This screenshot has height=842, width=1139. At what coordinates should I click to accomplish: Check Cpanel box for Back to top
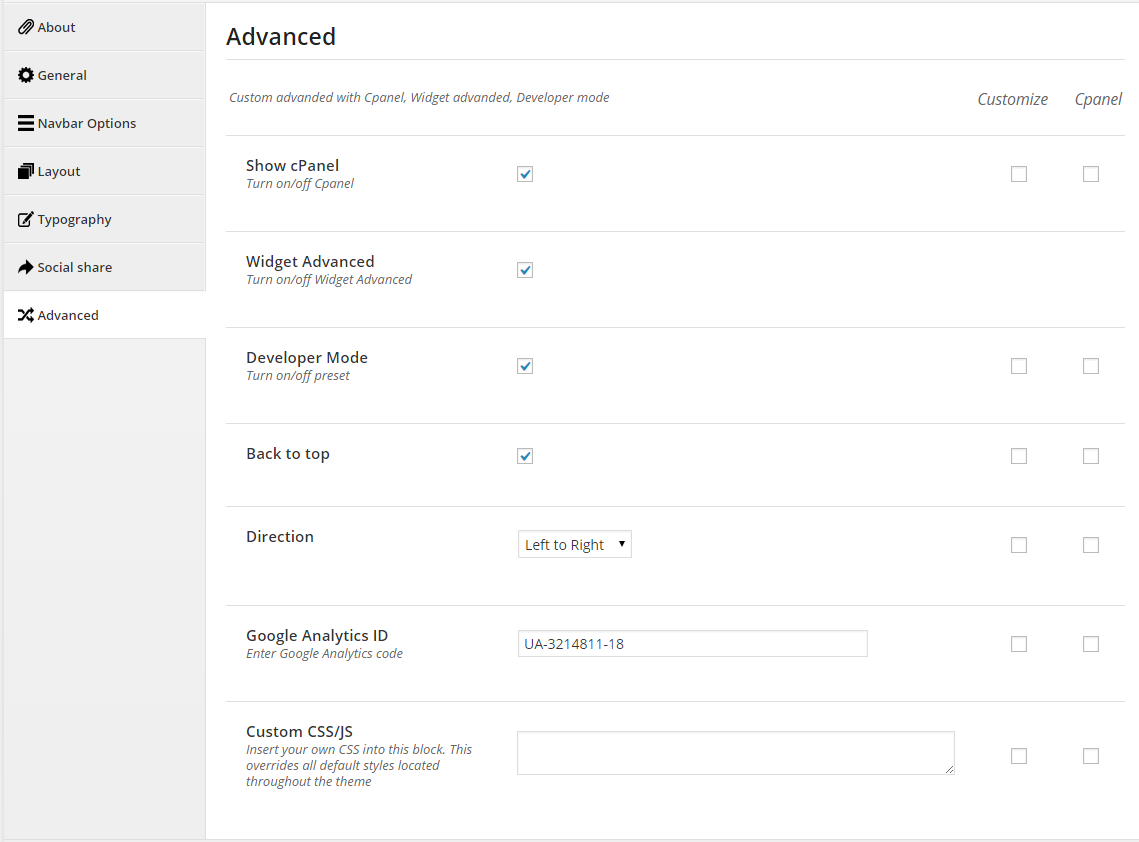tap(1090, 456)
